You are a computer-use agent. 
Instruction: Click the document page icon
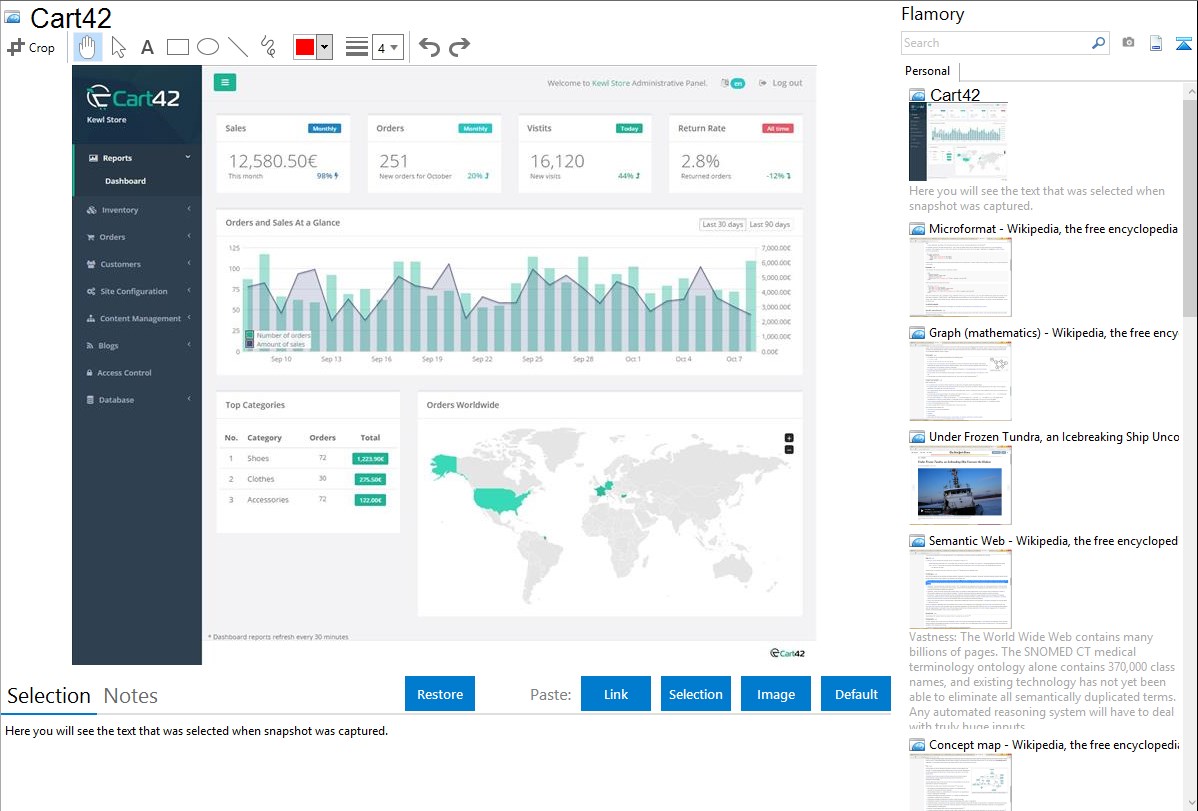(x=1156, y=43)
